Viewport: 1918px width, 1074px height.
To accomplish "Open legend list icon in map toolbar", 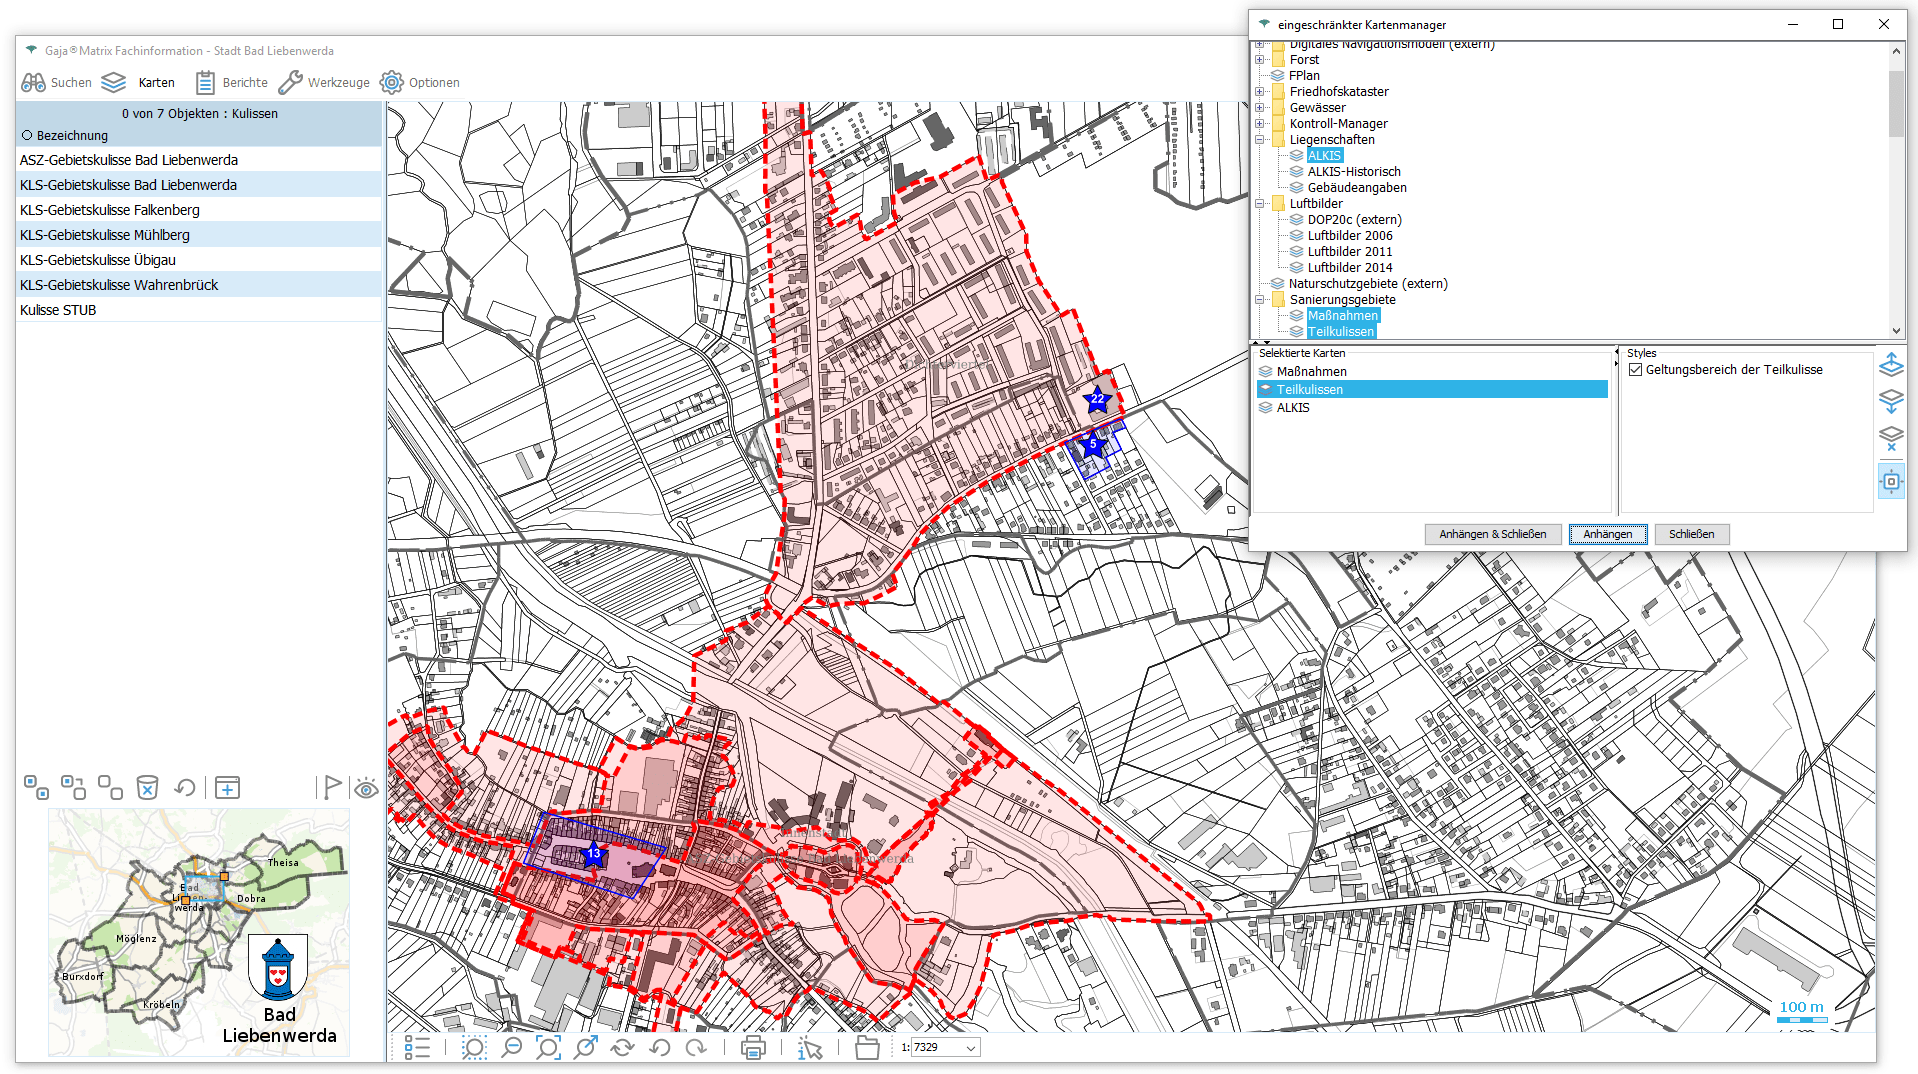I will [417, 1047].
